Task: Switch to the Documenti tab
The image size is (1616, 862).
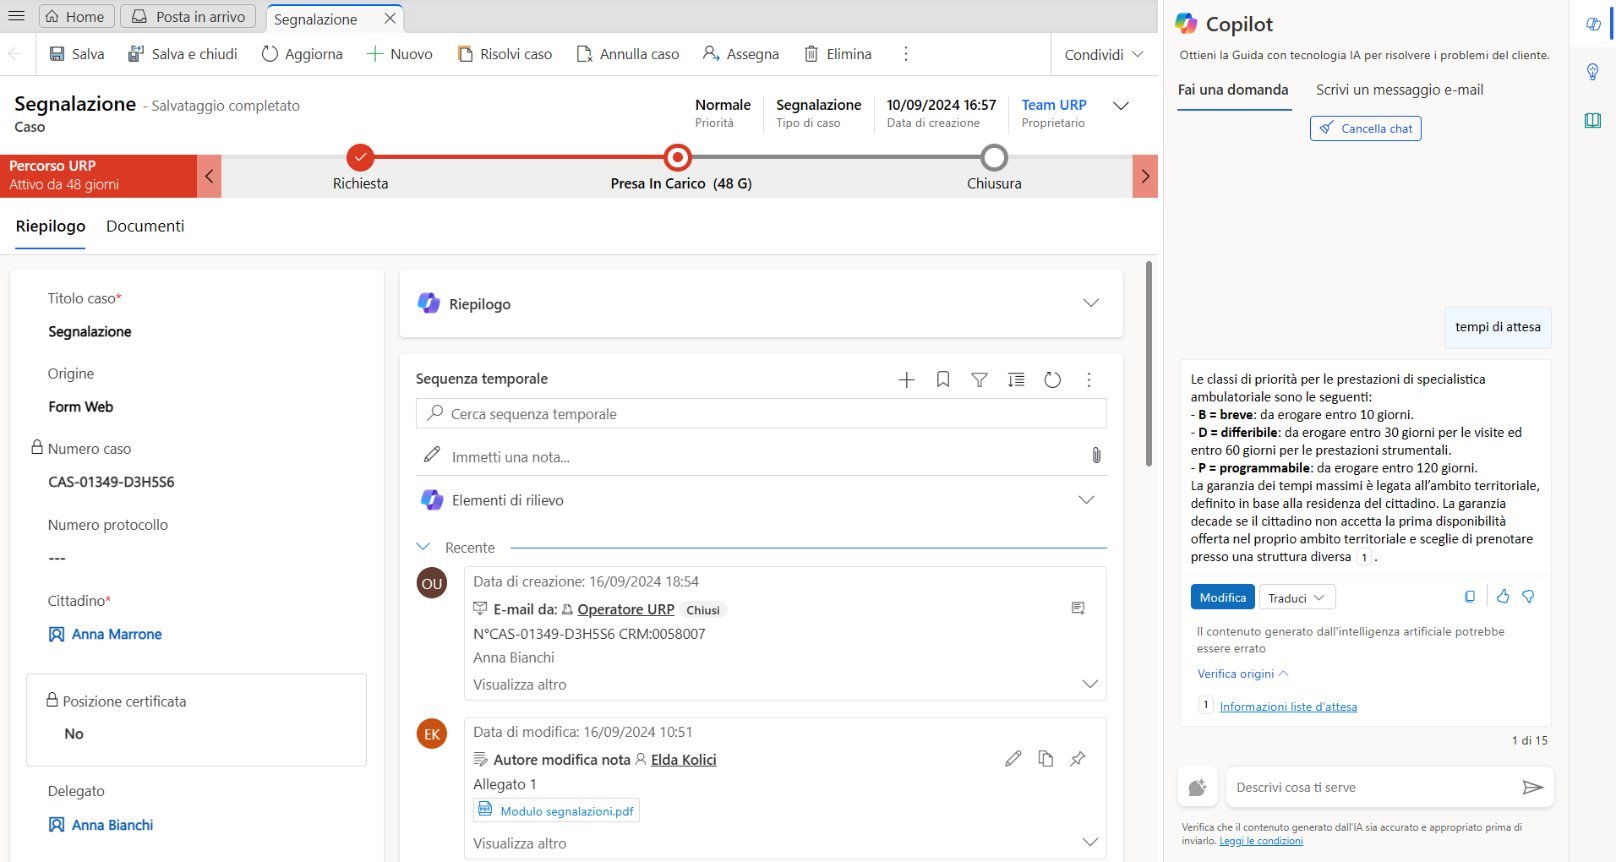Action: [x=145, y=226]
